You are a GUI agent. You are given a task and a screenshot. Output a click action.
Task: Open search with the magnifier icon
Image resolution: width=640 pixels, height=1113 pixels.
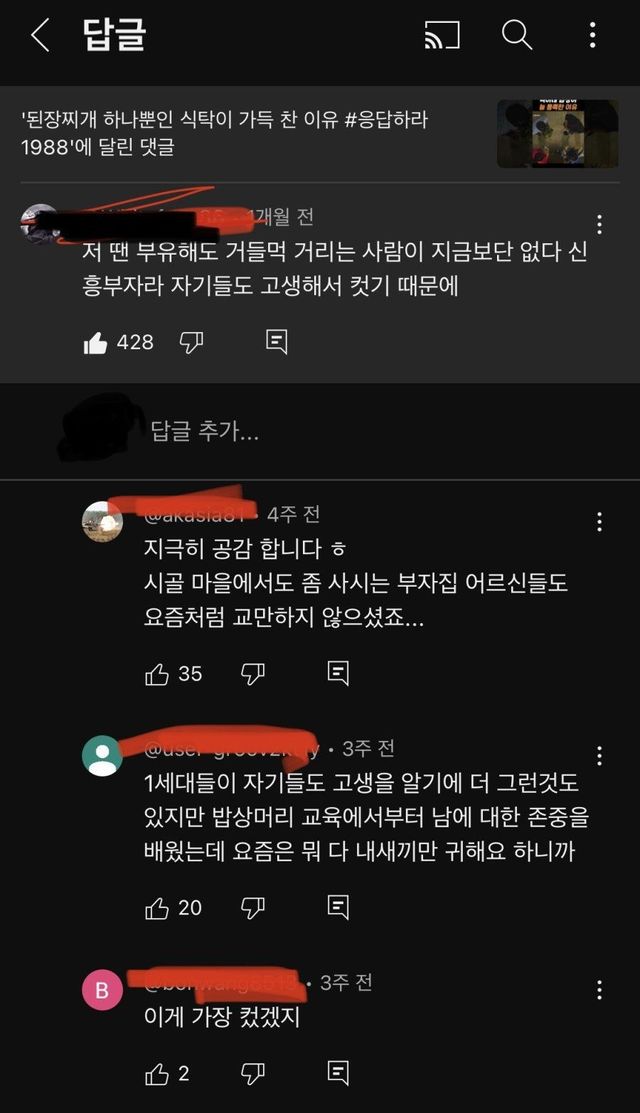coord(517,35)
